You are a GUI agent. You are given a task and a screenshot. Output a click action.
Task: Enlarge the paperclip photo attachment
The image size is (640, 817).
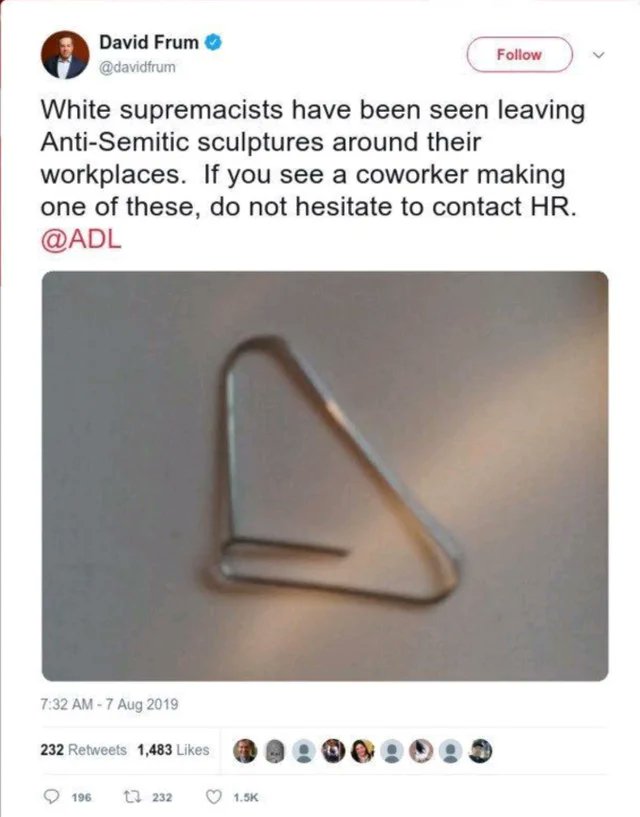[325, 476]
